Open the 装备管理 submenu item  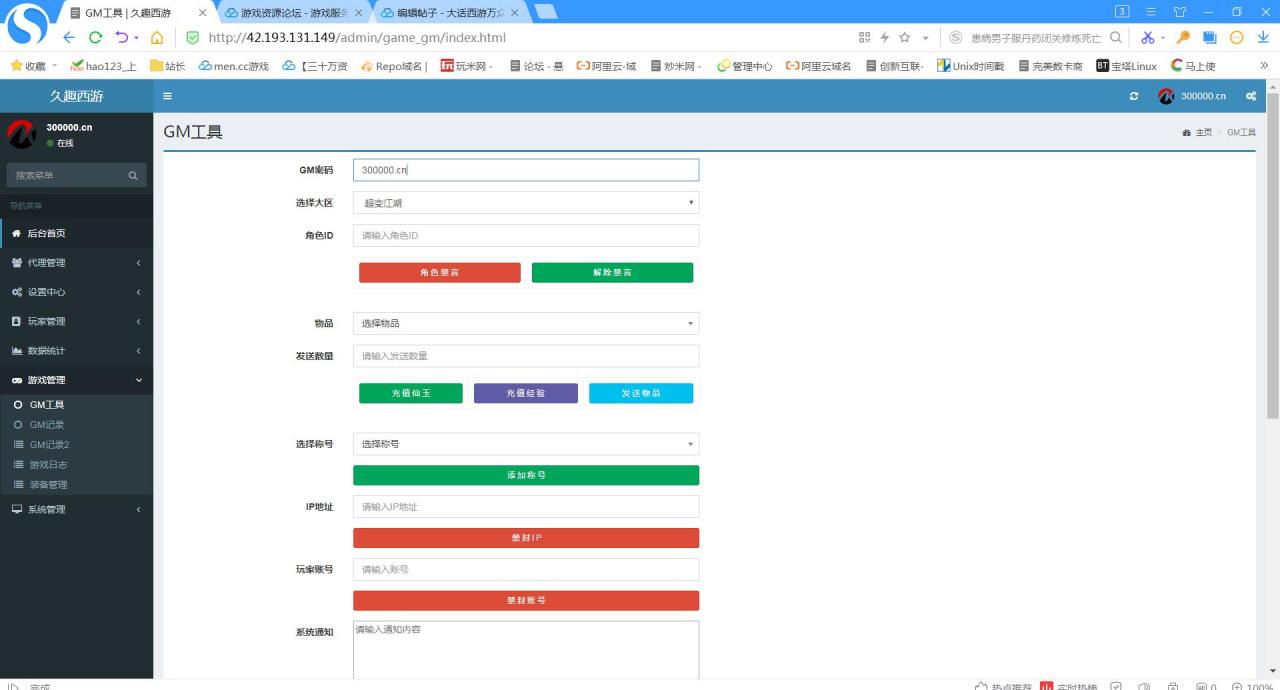76,485
